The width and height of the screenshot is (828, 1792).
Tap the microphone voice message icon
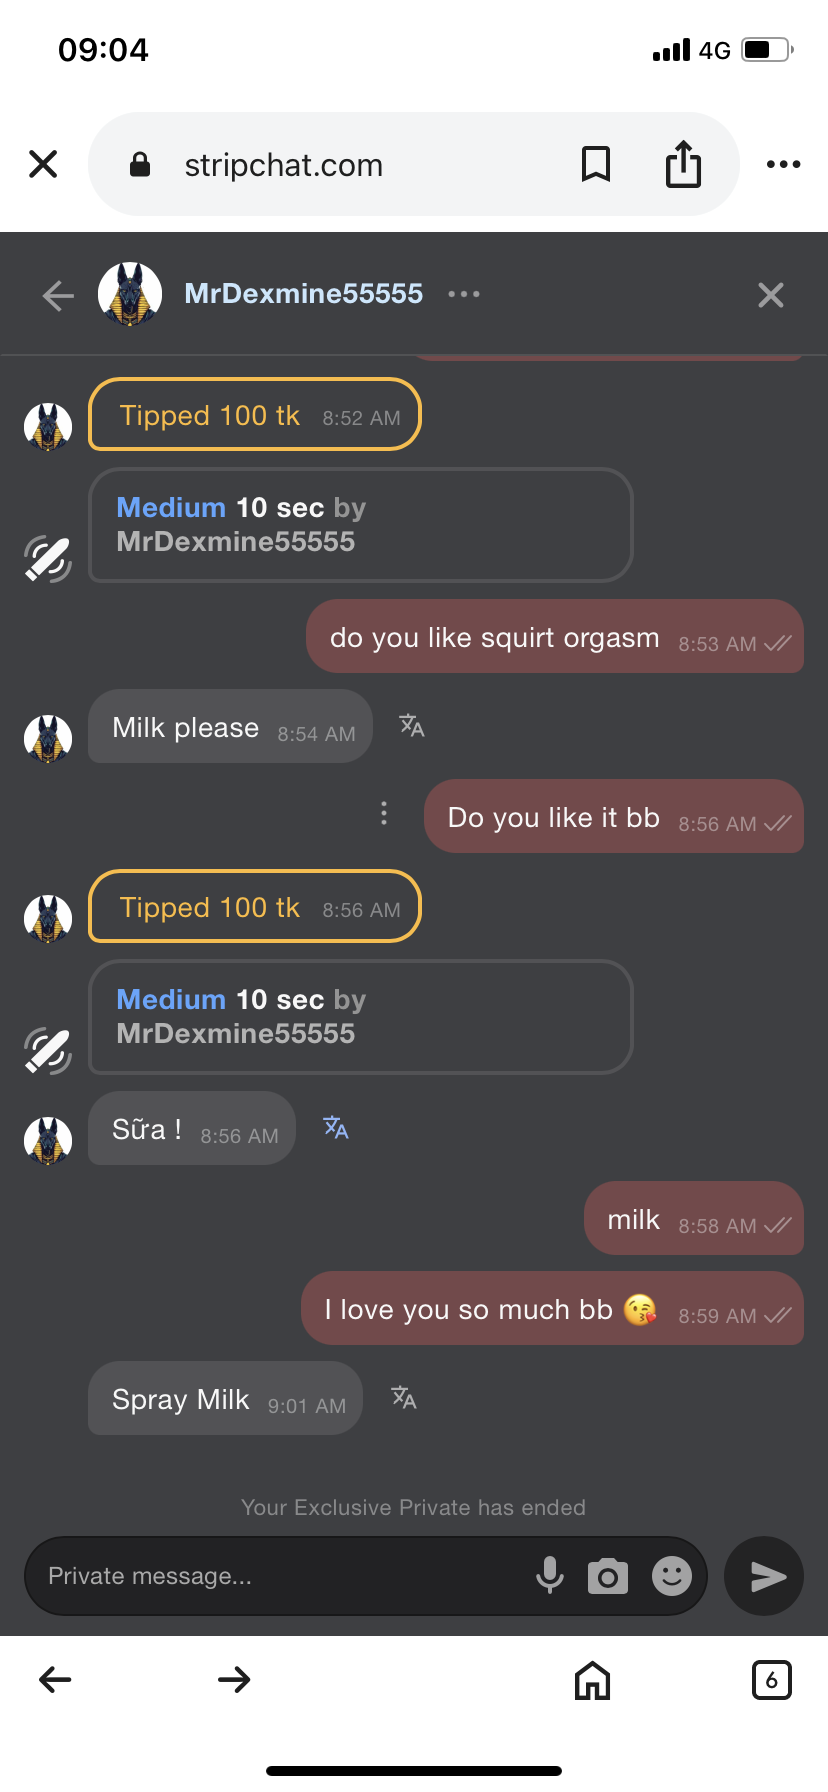[x=549, y=1575]
